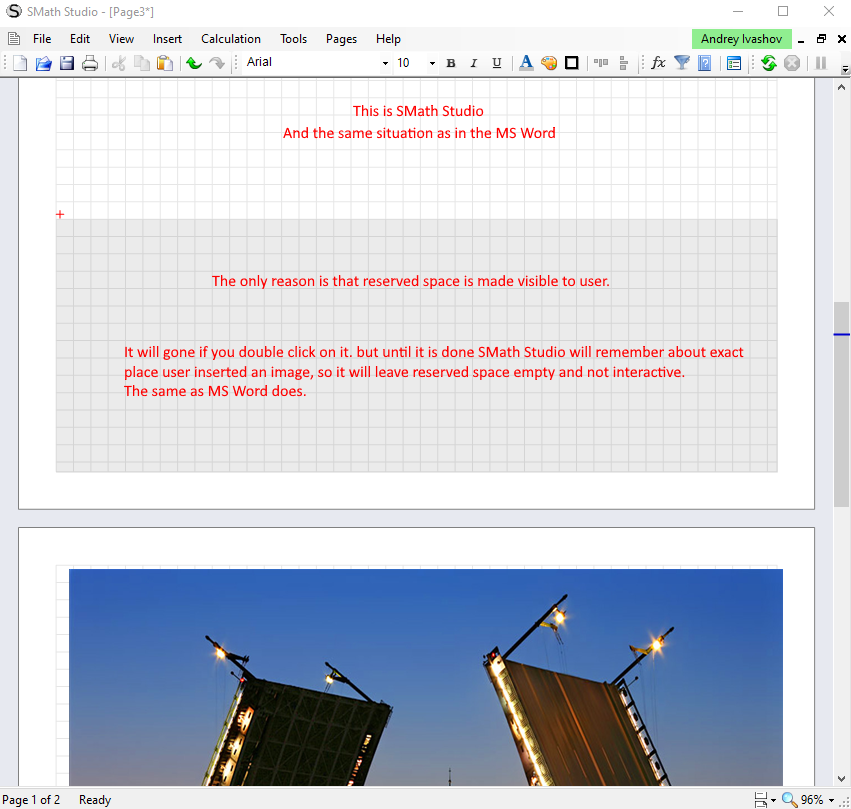Click the Andrey Ivashov account button
The image size is (851, 809).
tap(741, 39)
